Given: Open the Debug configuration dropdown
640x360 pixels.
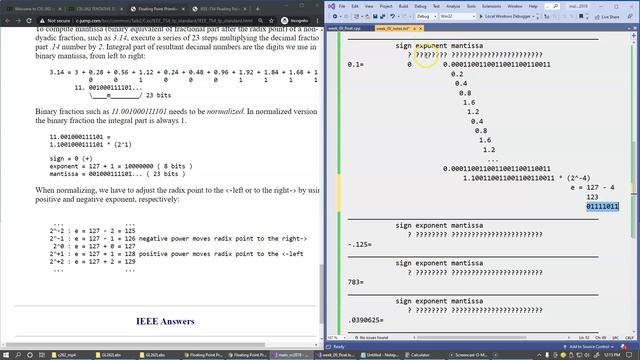Looking at the screenshot, I should 427,16.
